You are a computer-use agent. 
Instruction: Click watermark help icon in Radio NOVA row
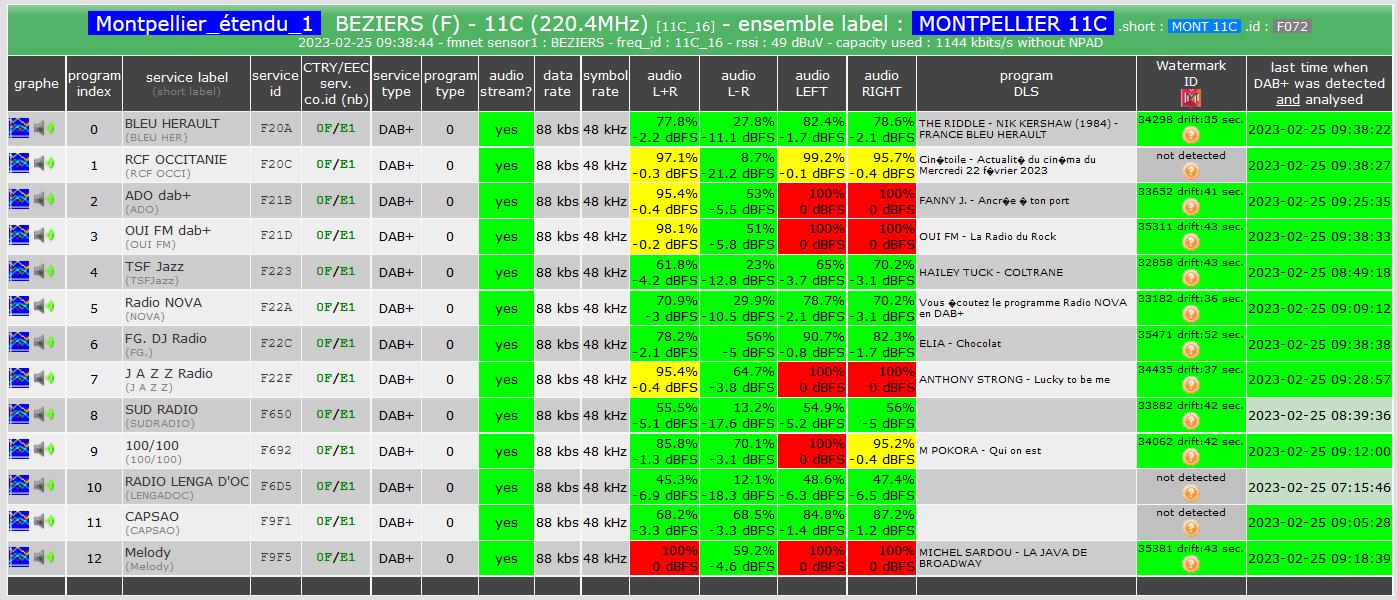click(1190, 314)
